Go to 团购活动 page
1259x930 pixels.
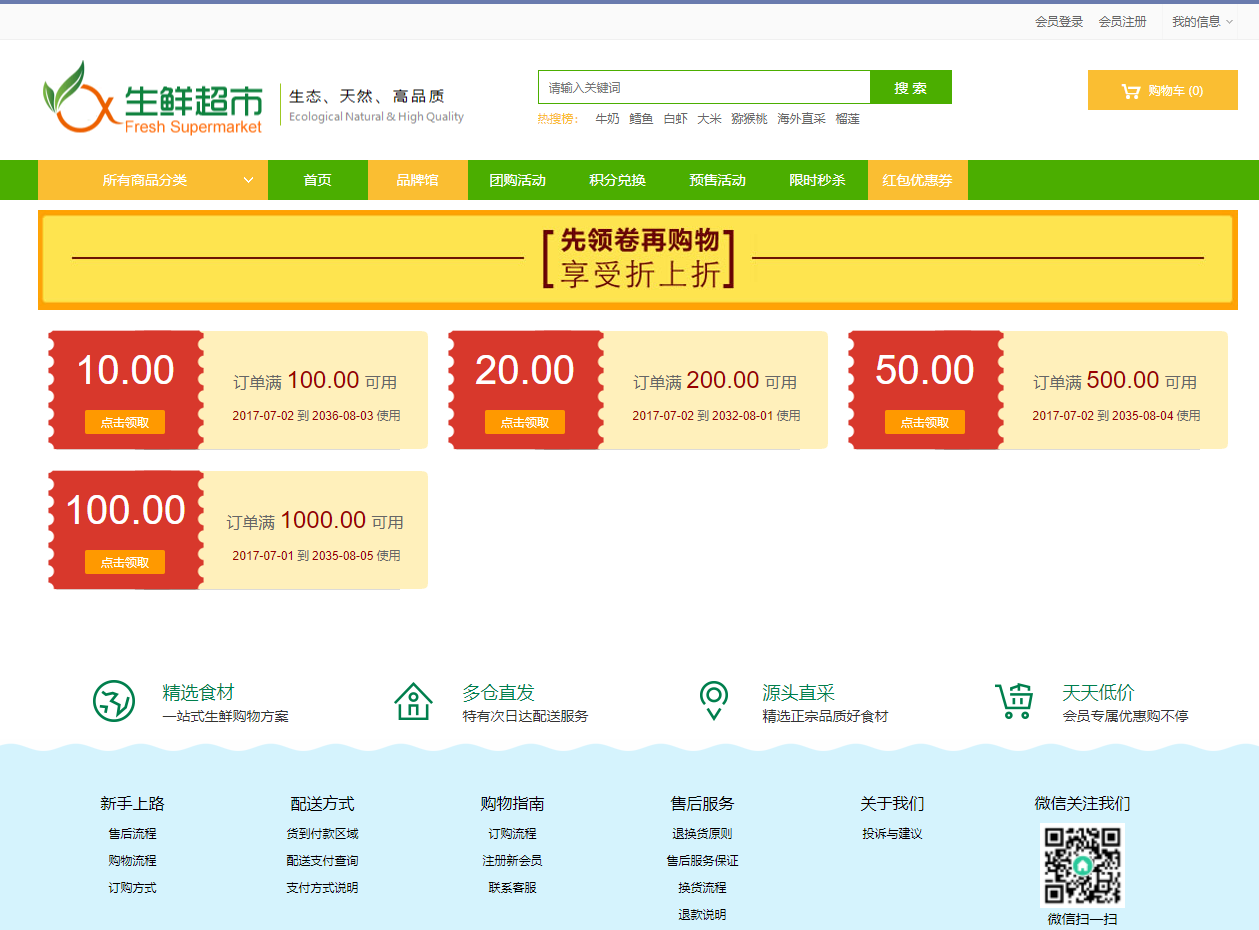click(518, 180)
